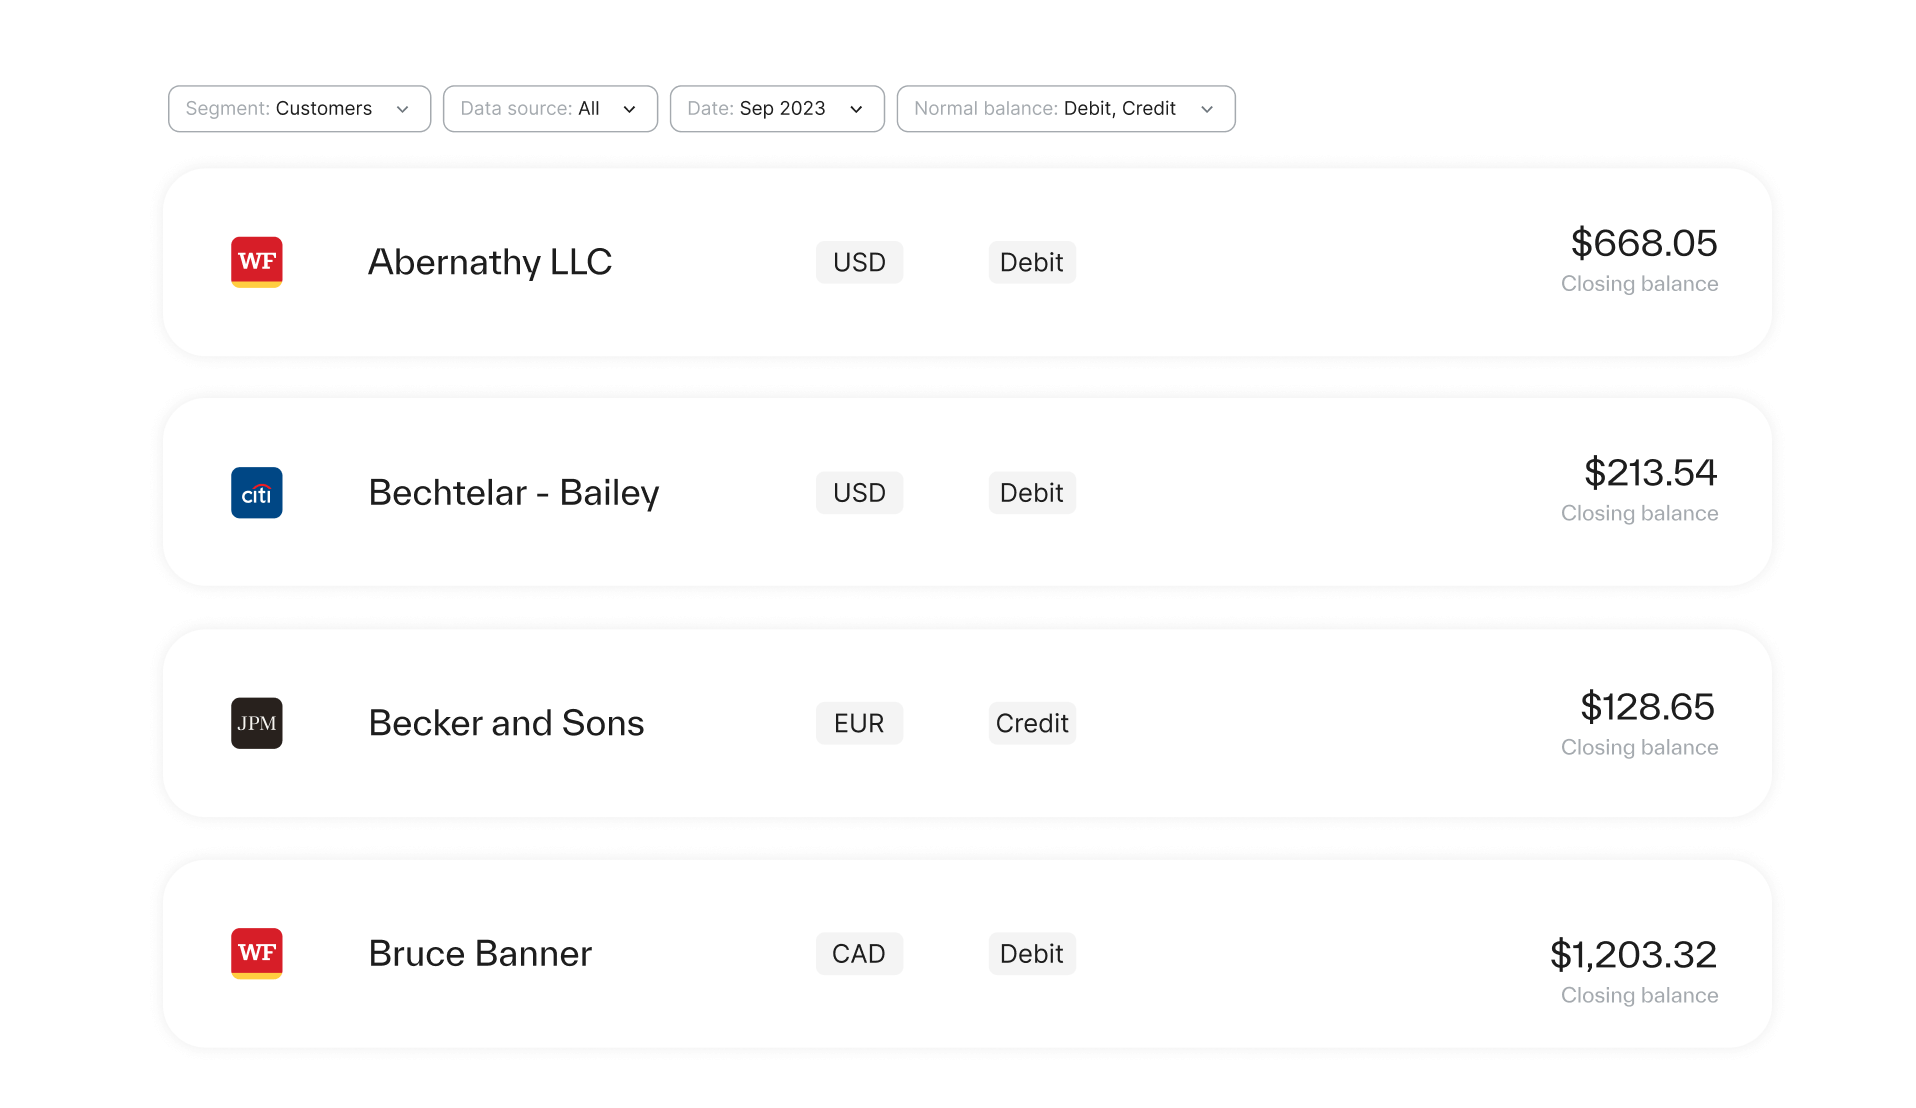Click the CAD currency tag
This screenshot has height=1108, width=1916.
coord(859,954)
